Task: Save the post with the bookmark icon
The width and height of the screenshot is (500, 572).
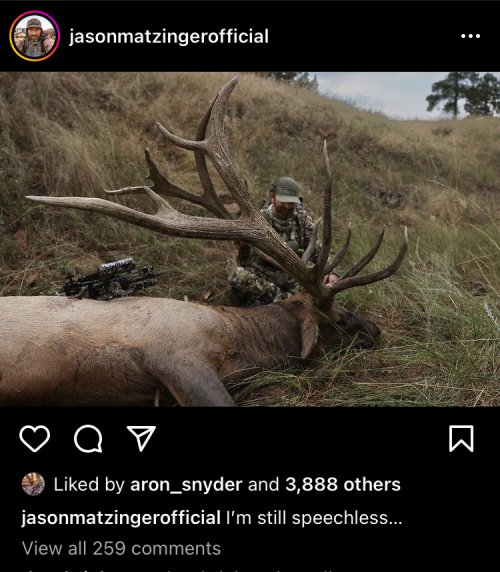Action: coord(461,438)
